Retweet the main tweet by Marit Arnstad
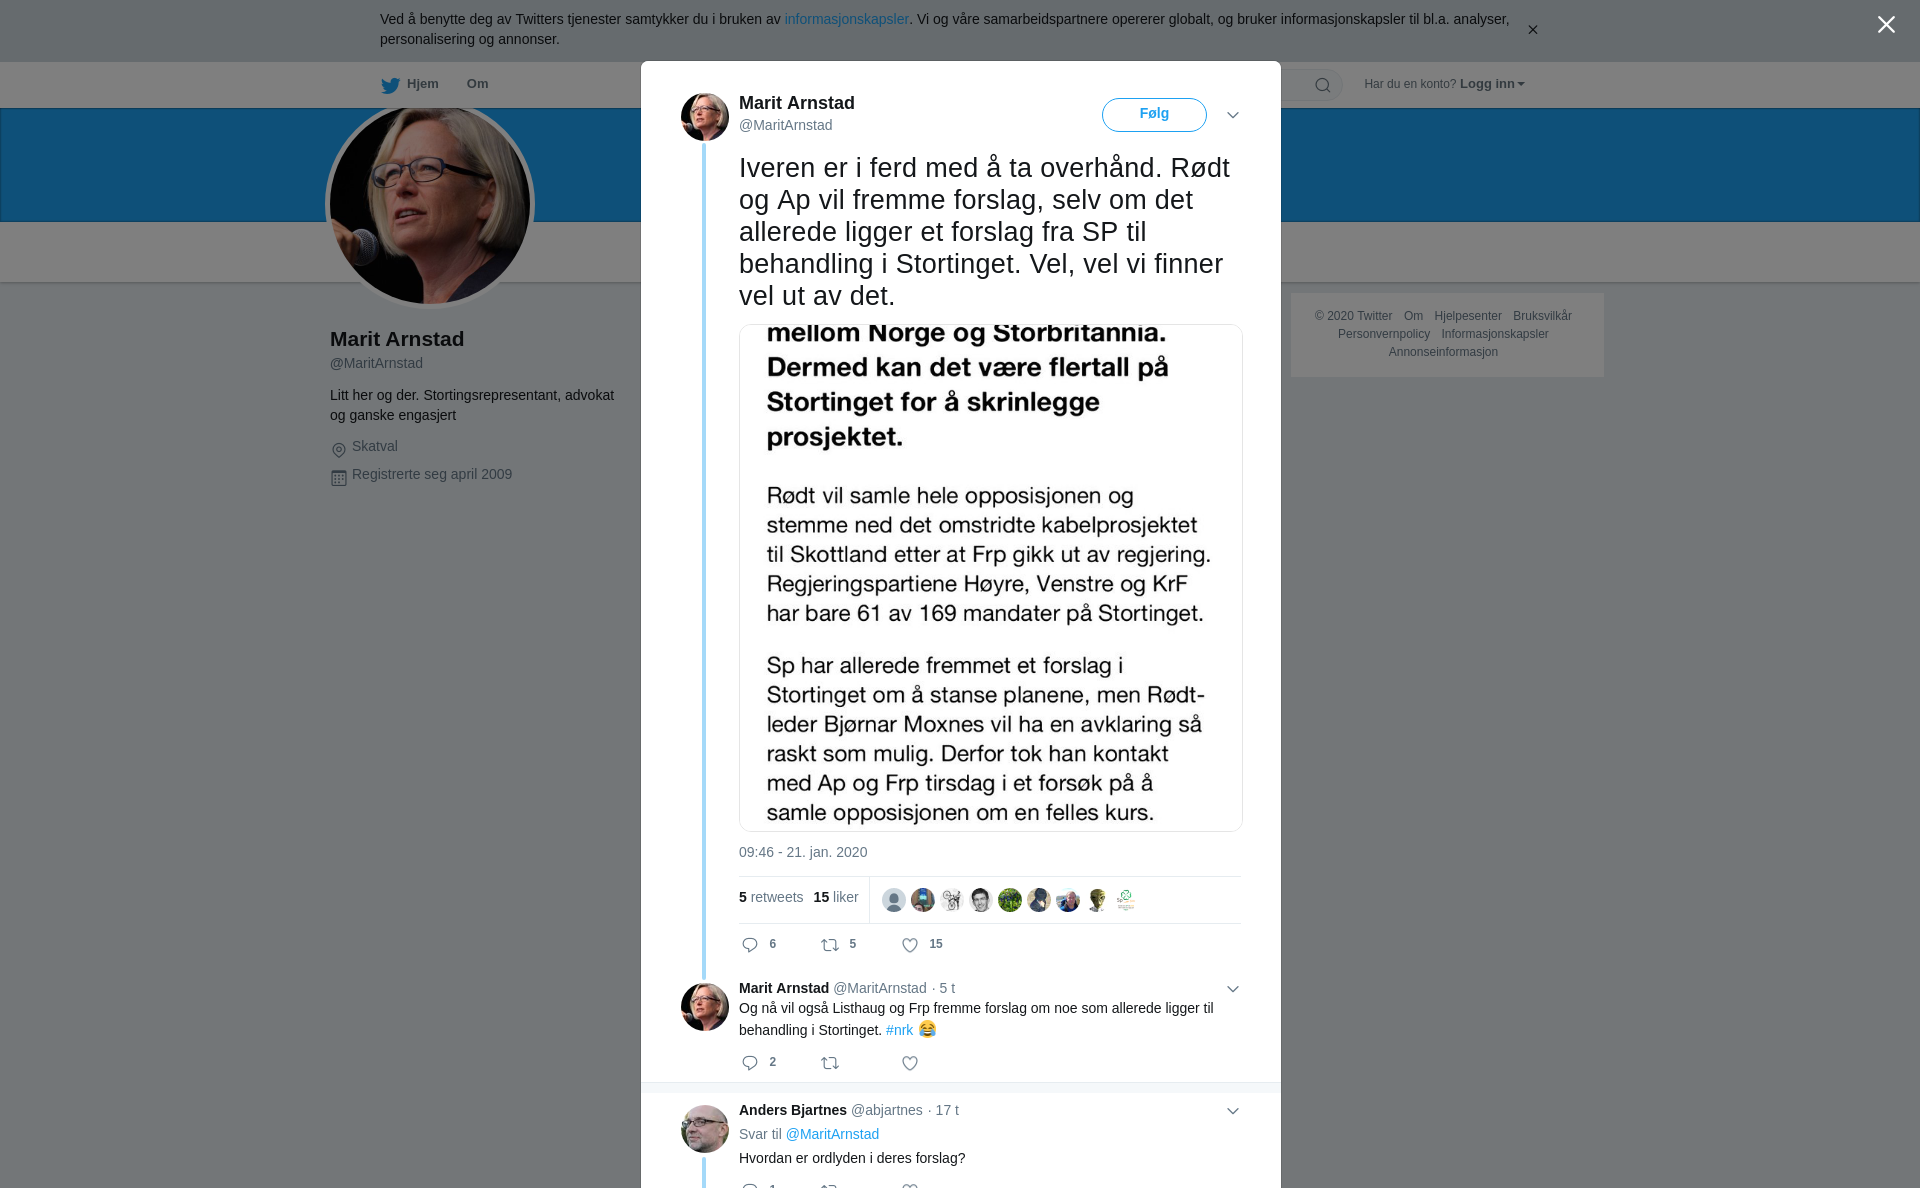This screenshot has width=1920, height=1188. point(830,945)
